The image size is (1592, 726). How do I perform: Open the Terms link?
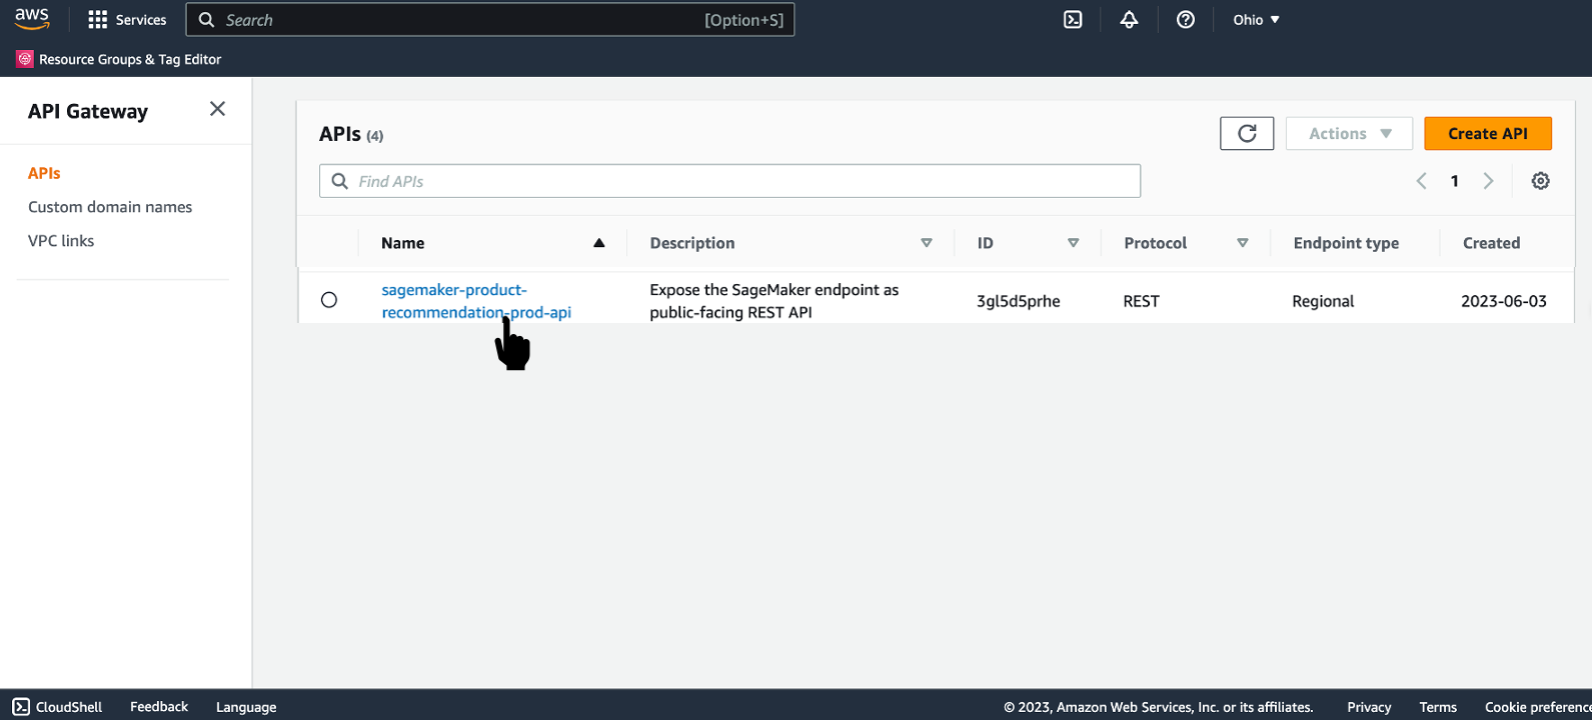(1438, 707)
